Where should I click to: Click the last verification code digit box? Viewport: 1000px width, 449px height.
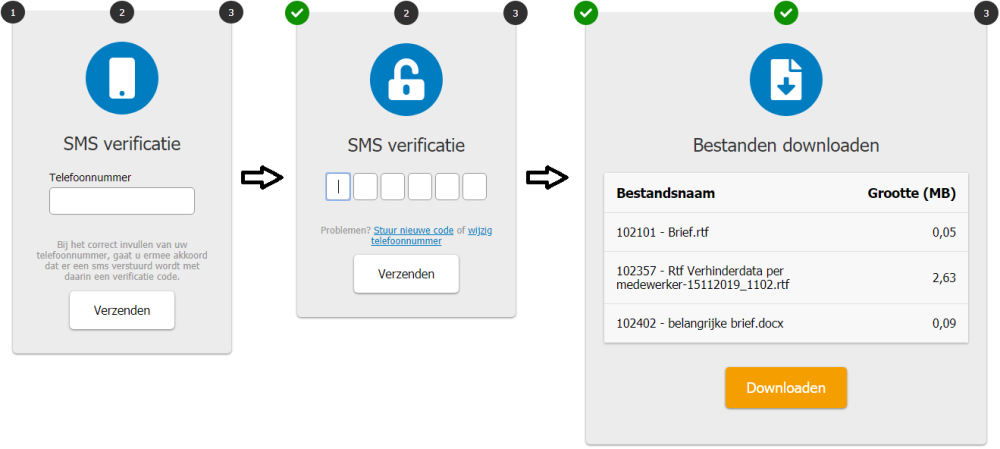click(x=474, y=186)
